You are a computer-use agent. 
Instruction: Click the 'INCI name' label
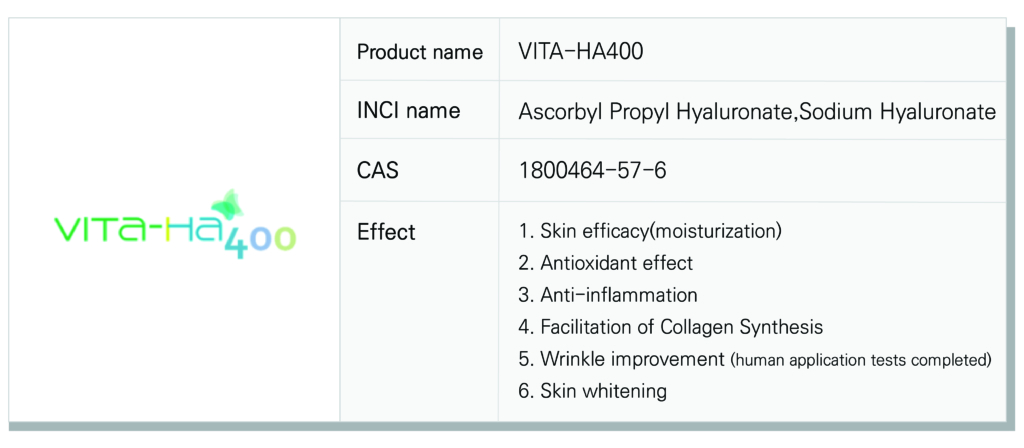point(408,111)
